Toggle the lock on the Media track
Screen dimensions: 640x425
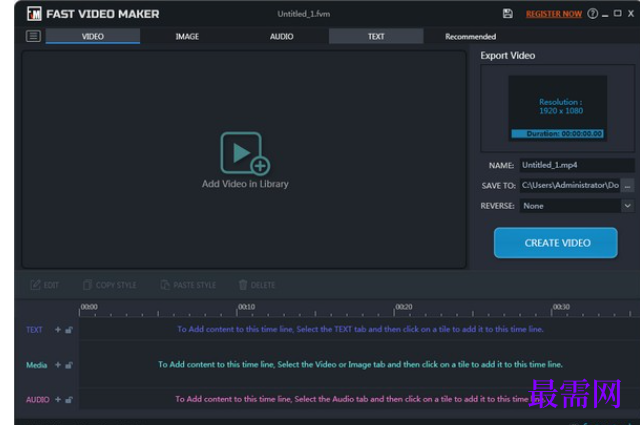coord(69,365)
